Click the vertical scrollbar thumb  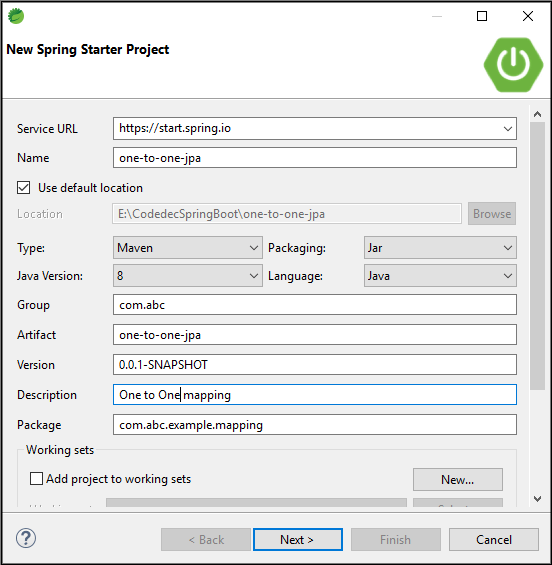tap(537, 256)
